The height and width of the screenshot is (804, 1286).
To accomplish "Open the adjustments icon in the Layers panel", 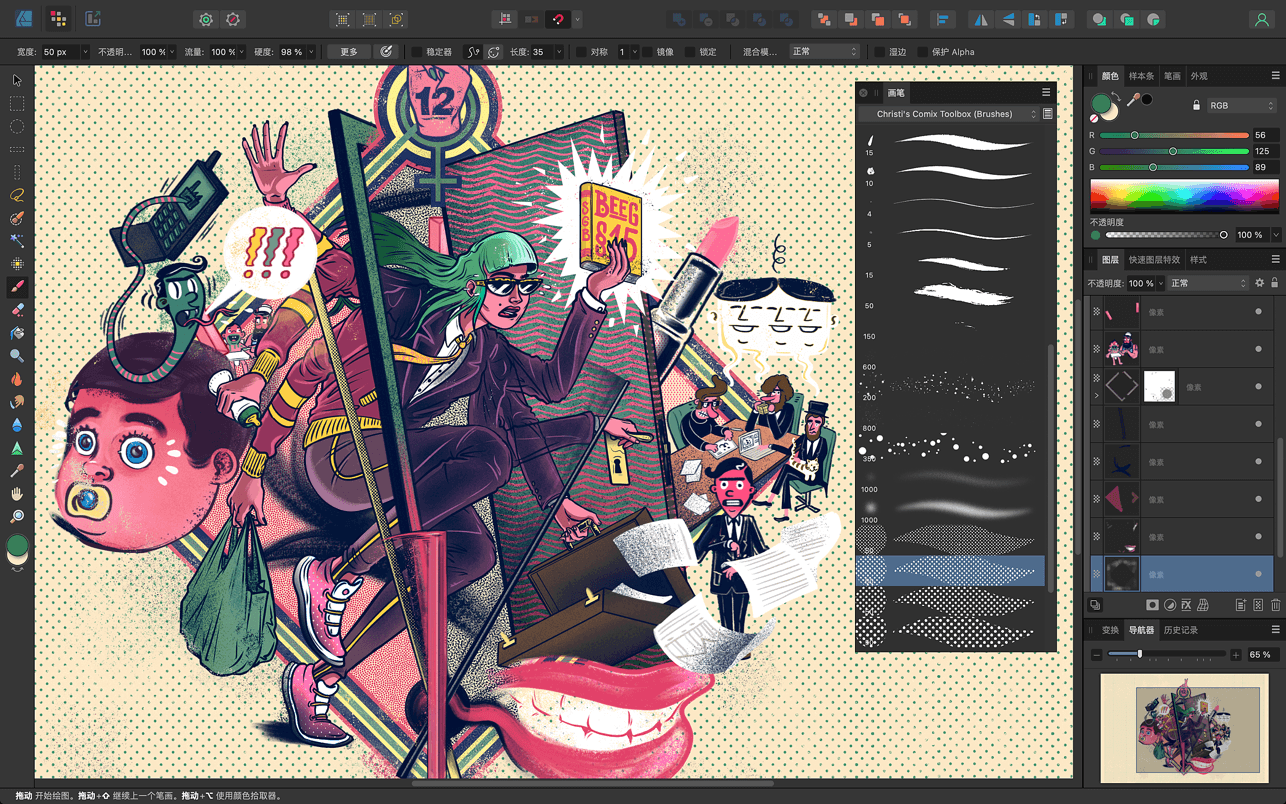I will (1169, 605).
